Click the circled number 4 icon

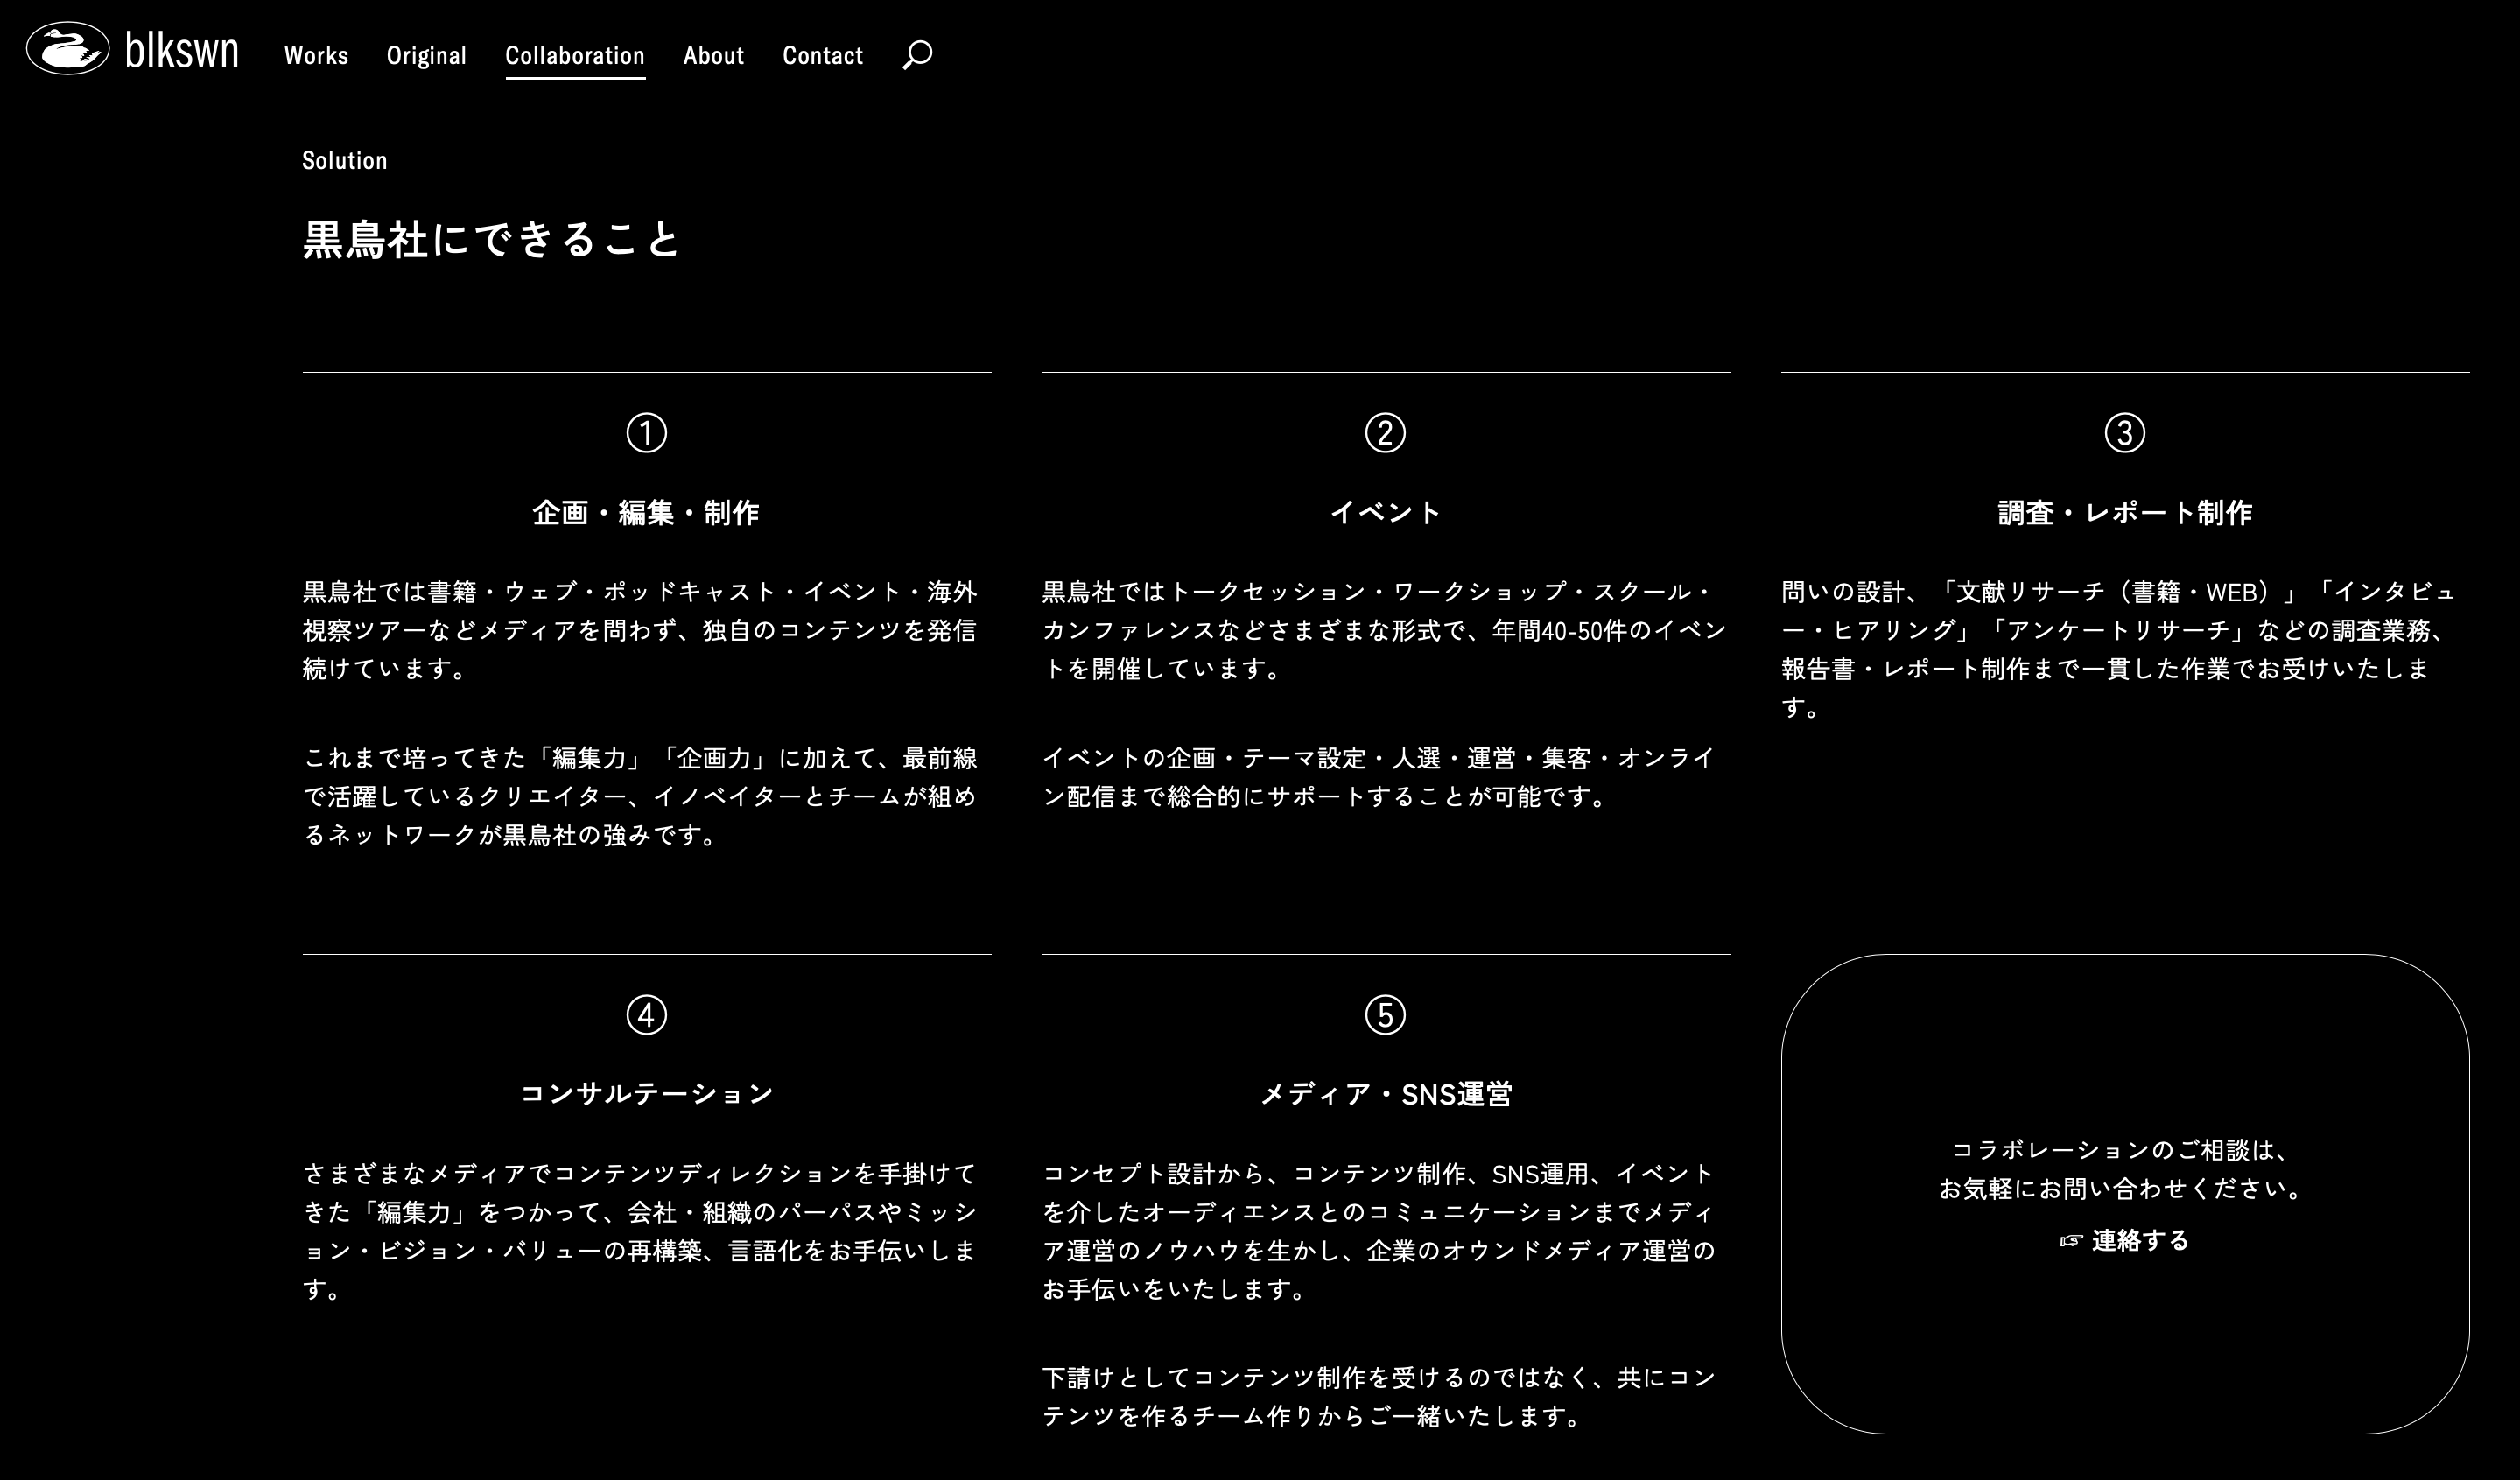[646, 1015]
